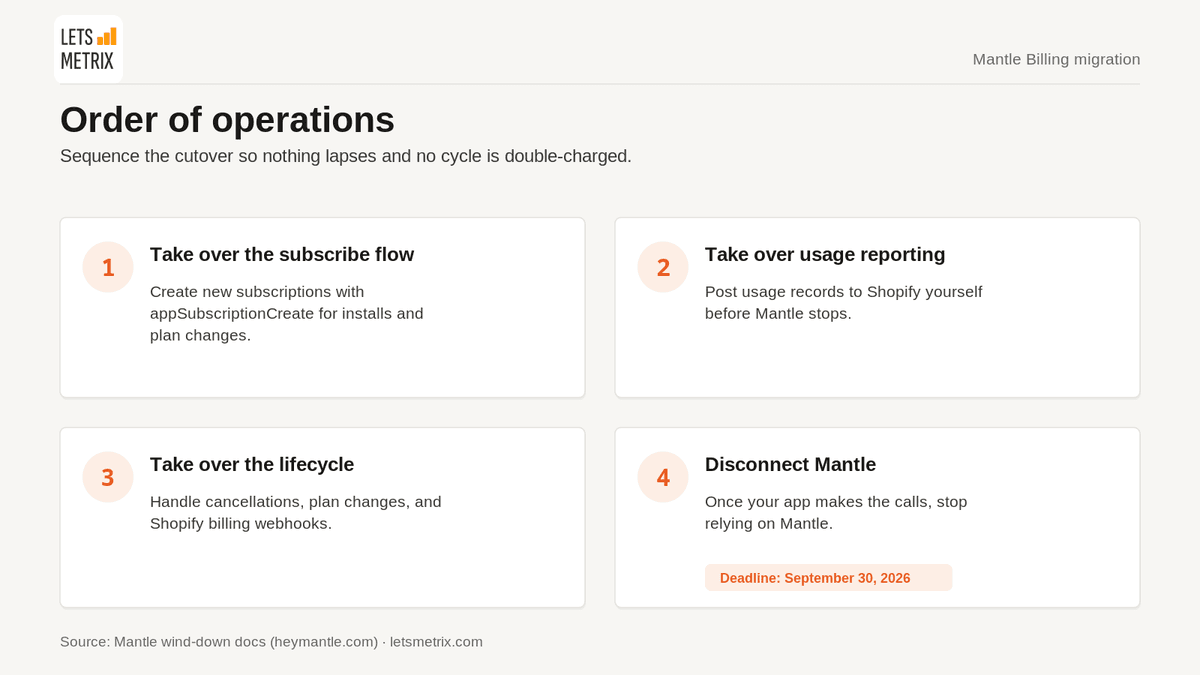Click the appSubscriptionCreate description text
This screenshot has height=675, width=1200.
[287, 313]
